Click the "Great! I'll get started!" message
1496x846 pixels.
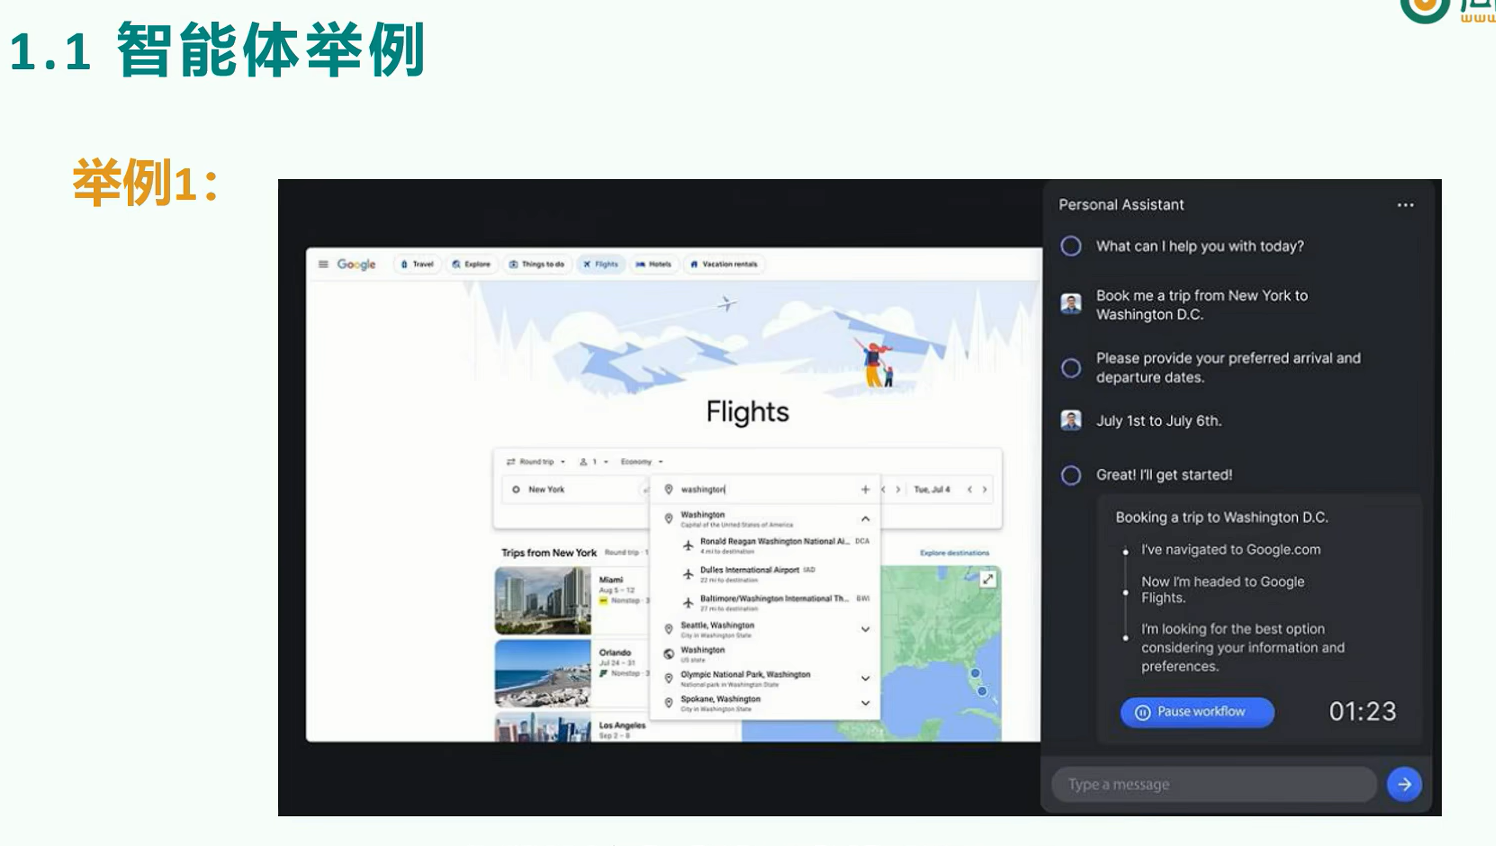tap(1164, 475)
